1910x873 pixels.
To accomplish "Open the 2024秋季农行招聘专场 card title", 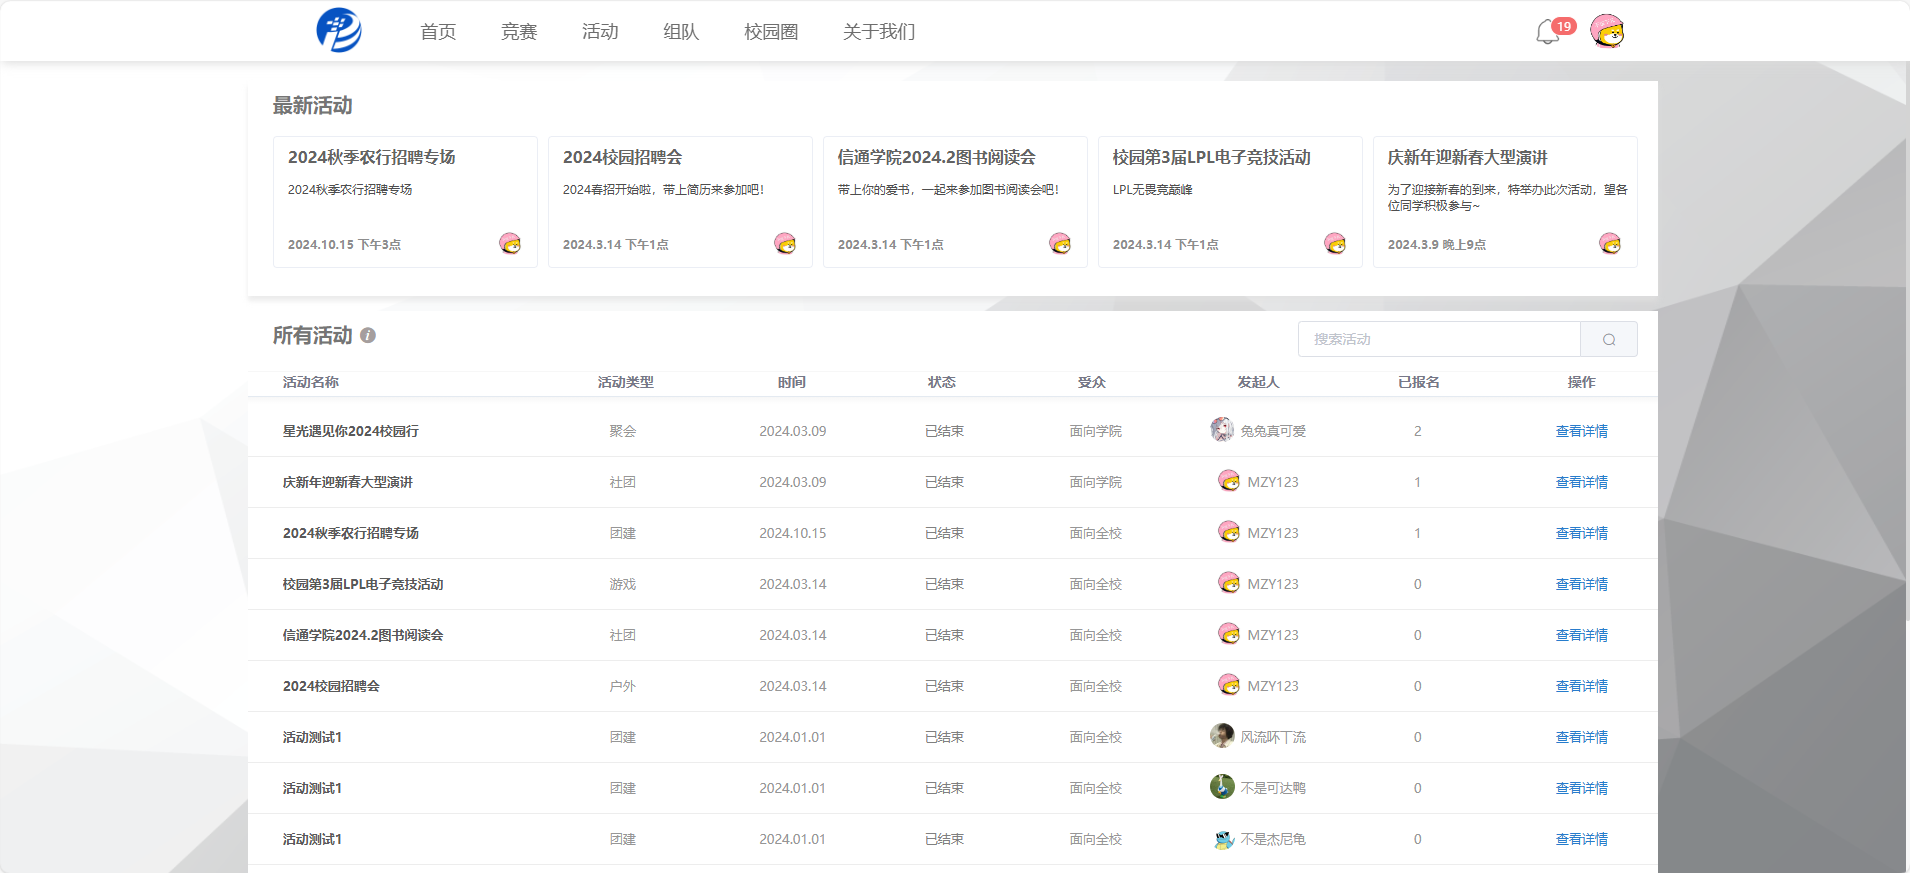I will [372, 157].
